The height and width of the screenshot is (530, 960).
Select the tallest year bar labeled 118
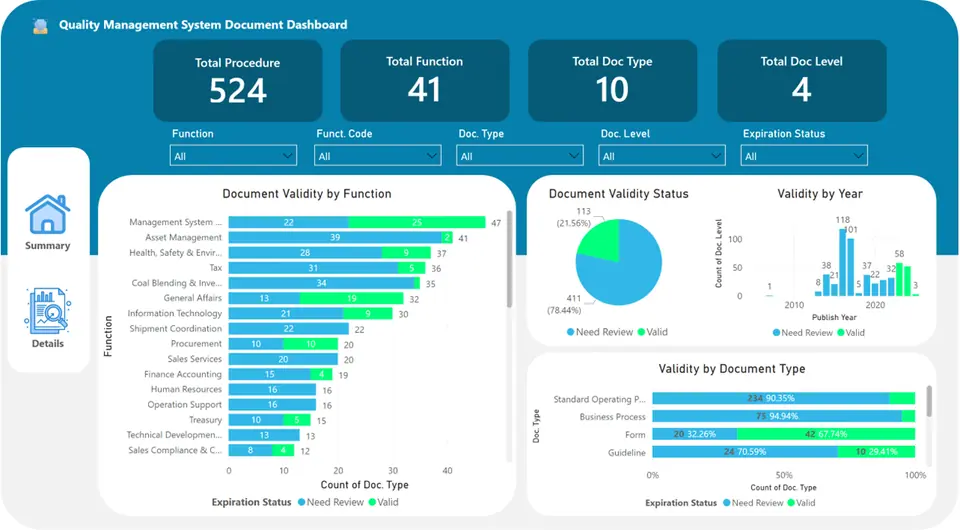tap(842, 262)
